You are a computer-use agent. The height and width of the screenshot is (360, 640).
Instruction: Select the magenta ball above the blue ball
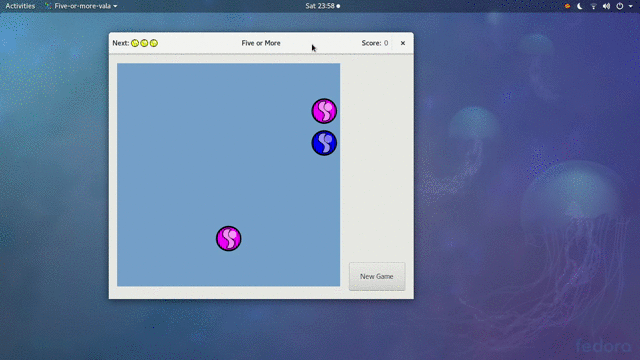click(x=324, y=111)
